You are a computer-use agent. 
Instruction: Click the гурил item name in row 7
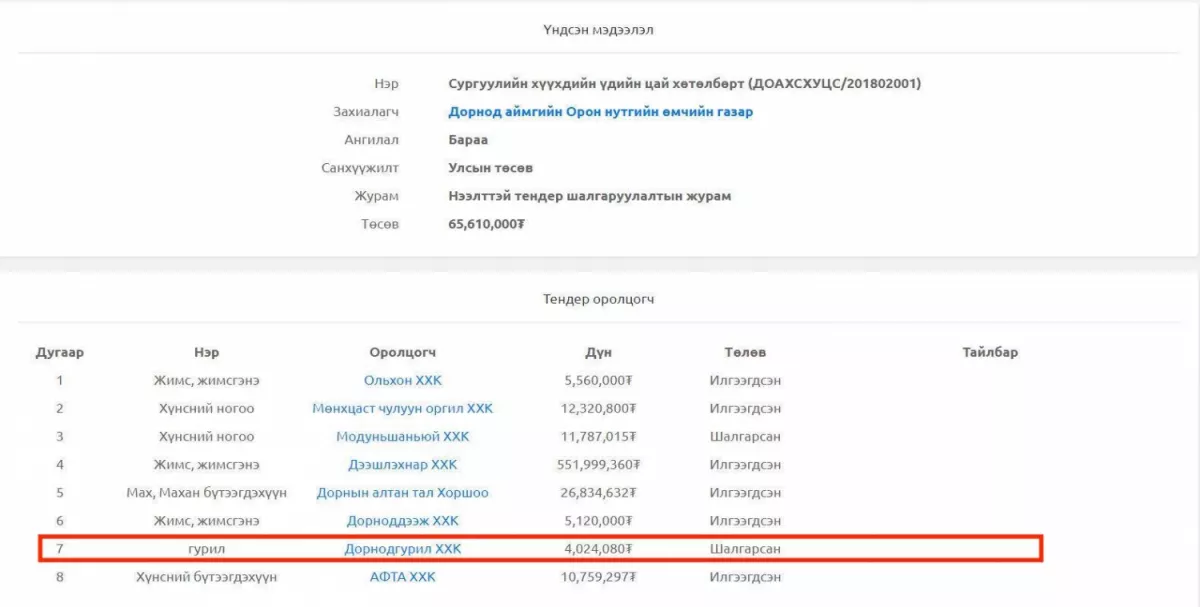click(207, 549)
